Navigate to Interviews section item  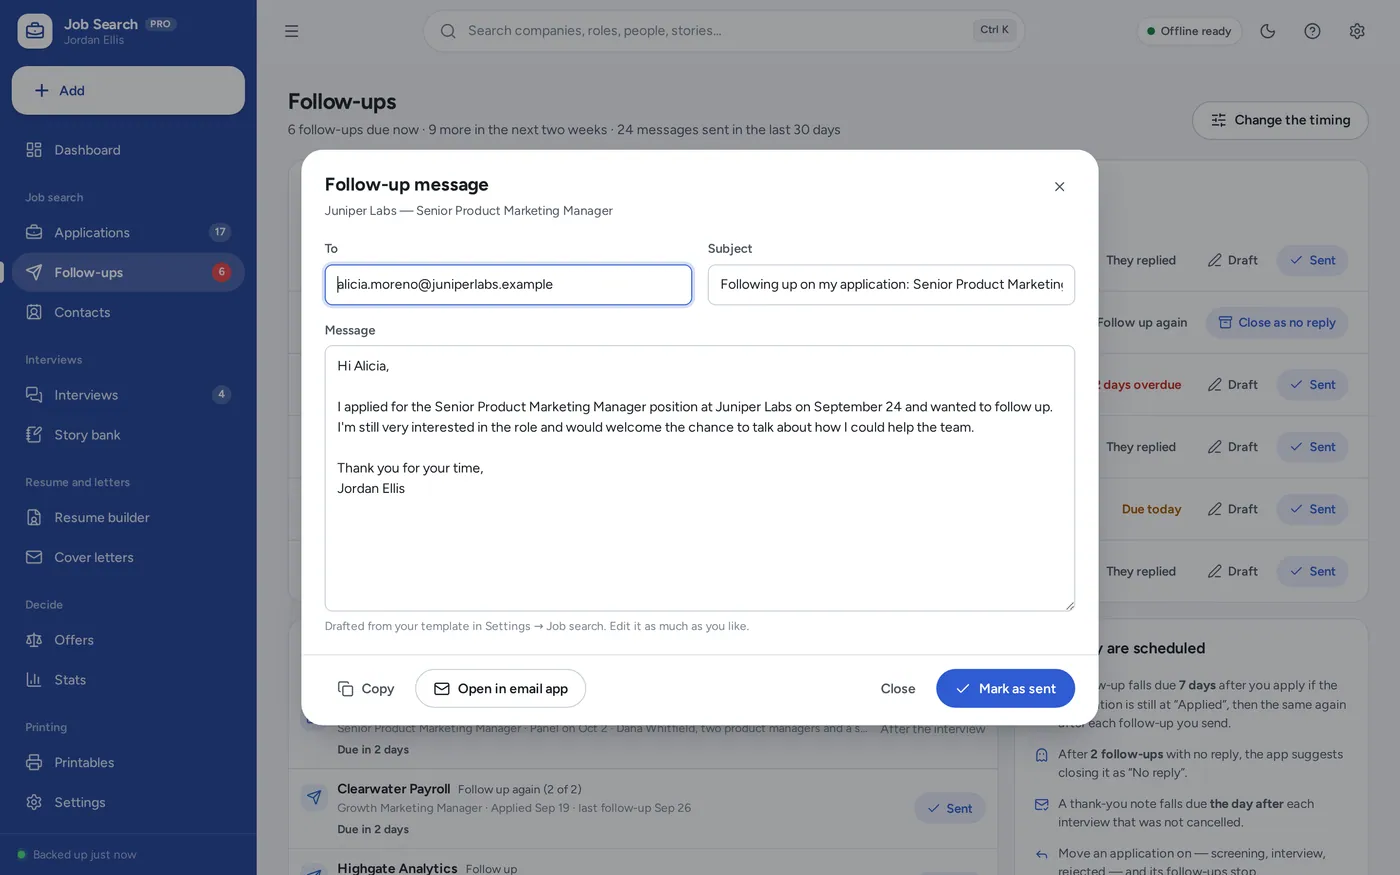tap(128, 395)
